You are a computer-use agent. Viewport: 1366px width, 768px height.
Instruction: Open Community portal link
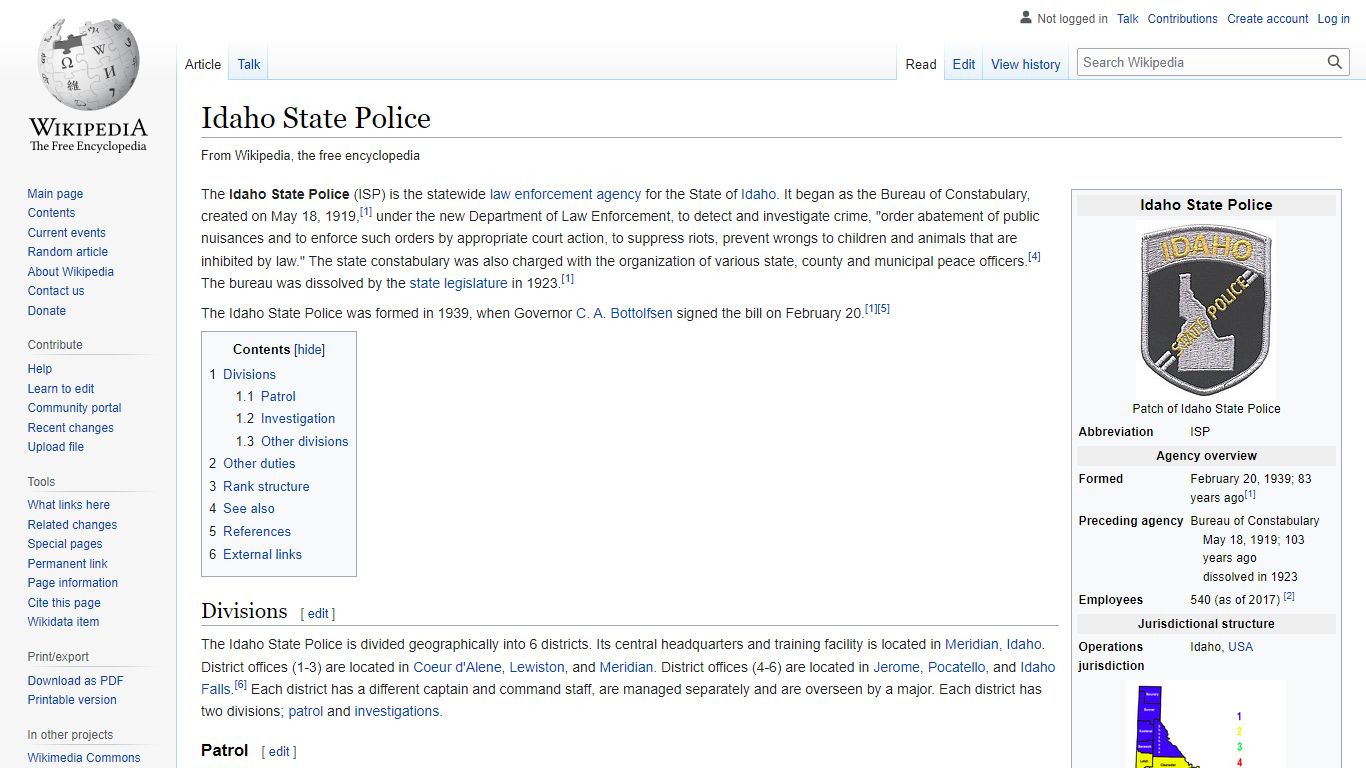74,408
